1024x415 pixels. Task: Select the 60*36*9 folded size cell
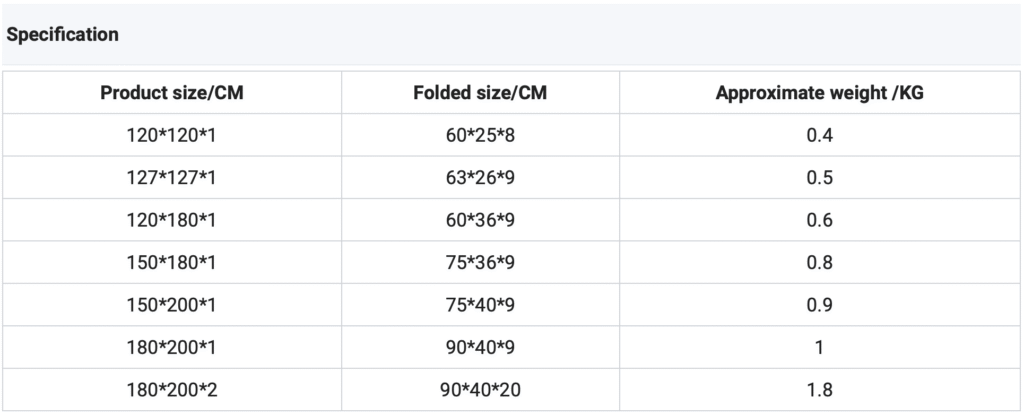480,220
